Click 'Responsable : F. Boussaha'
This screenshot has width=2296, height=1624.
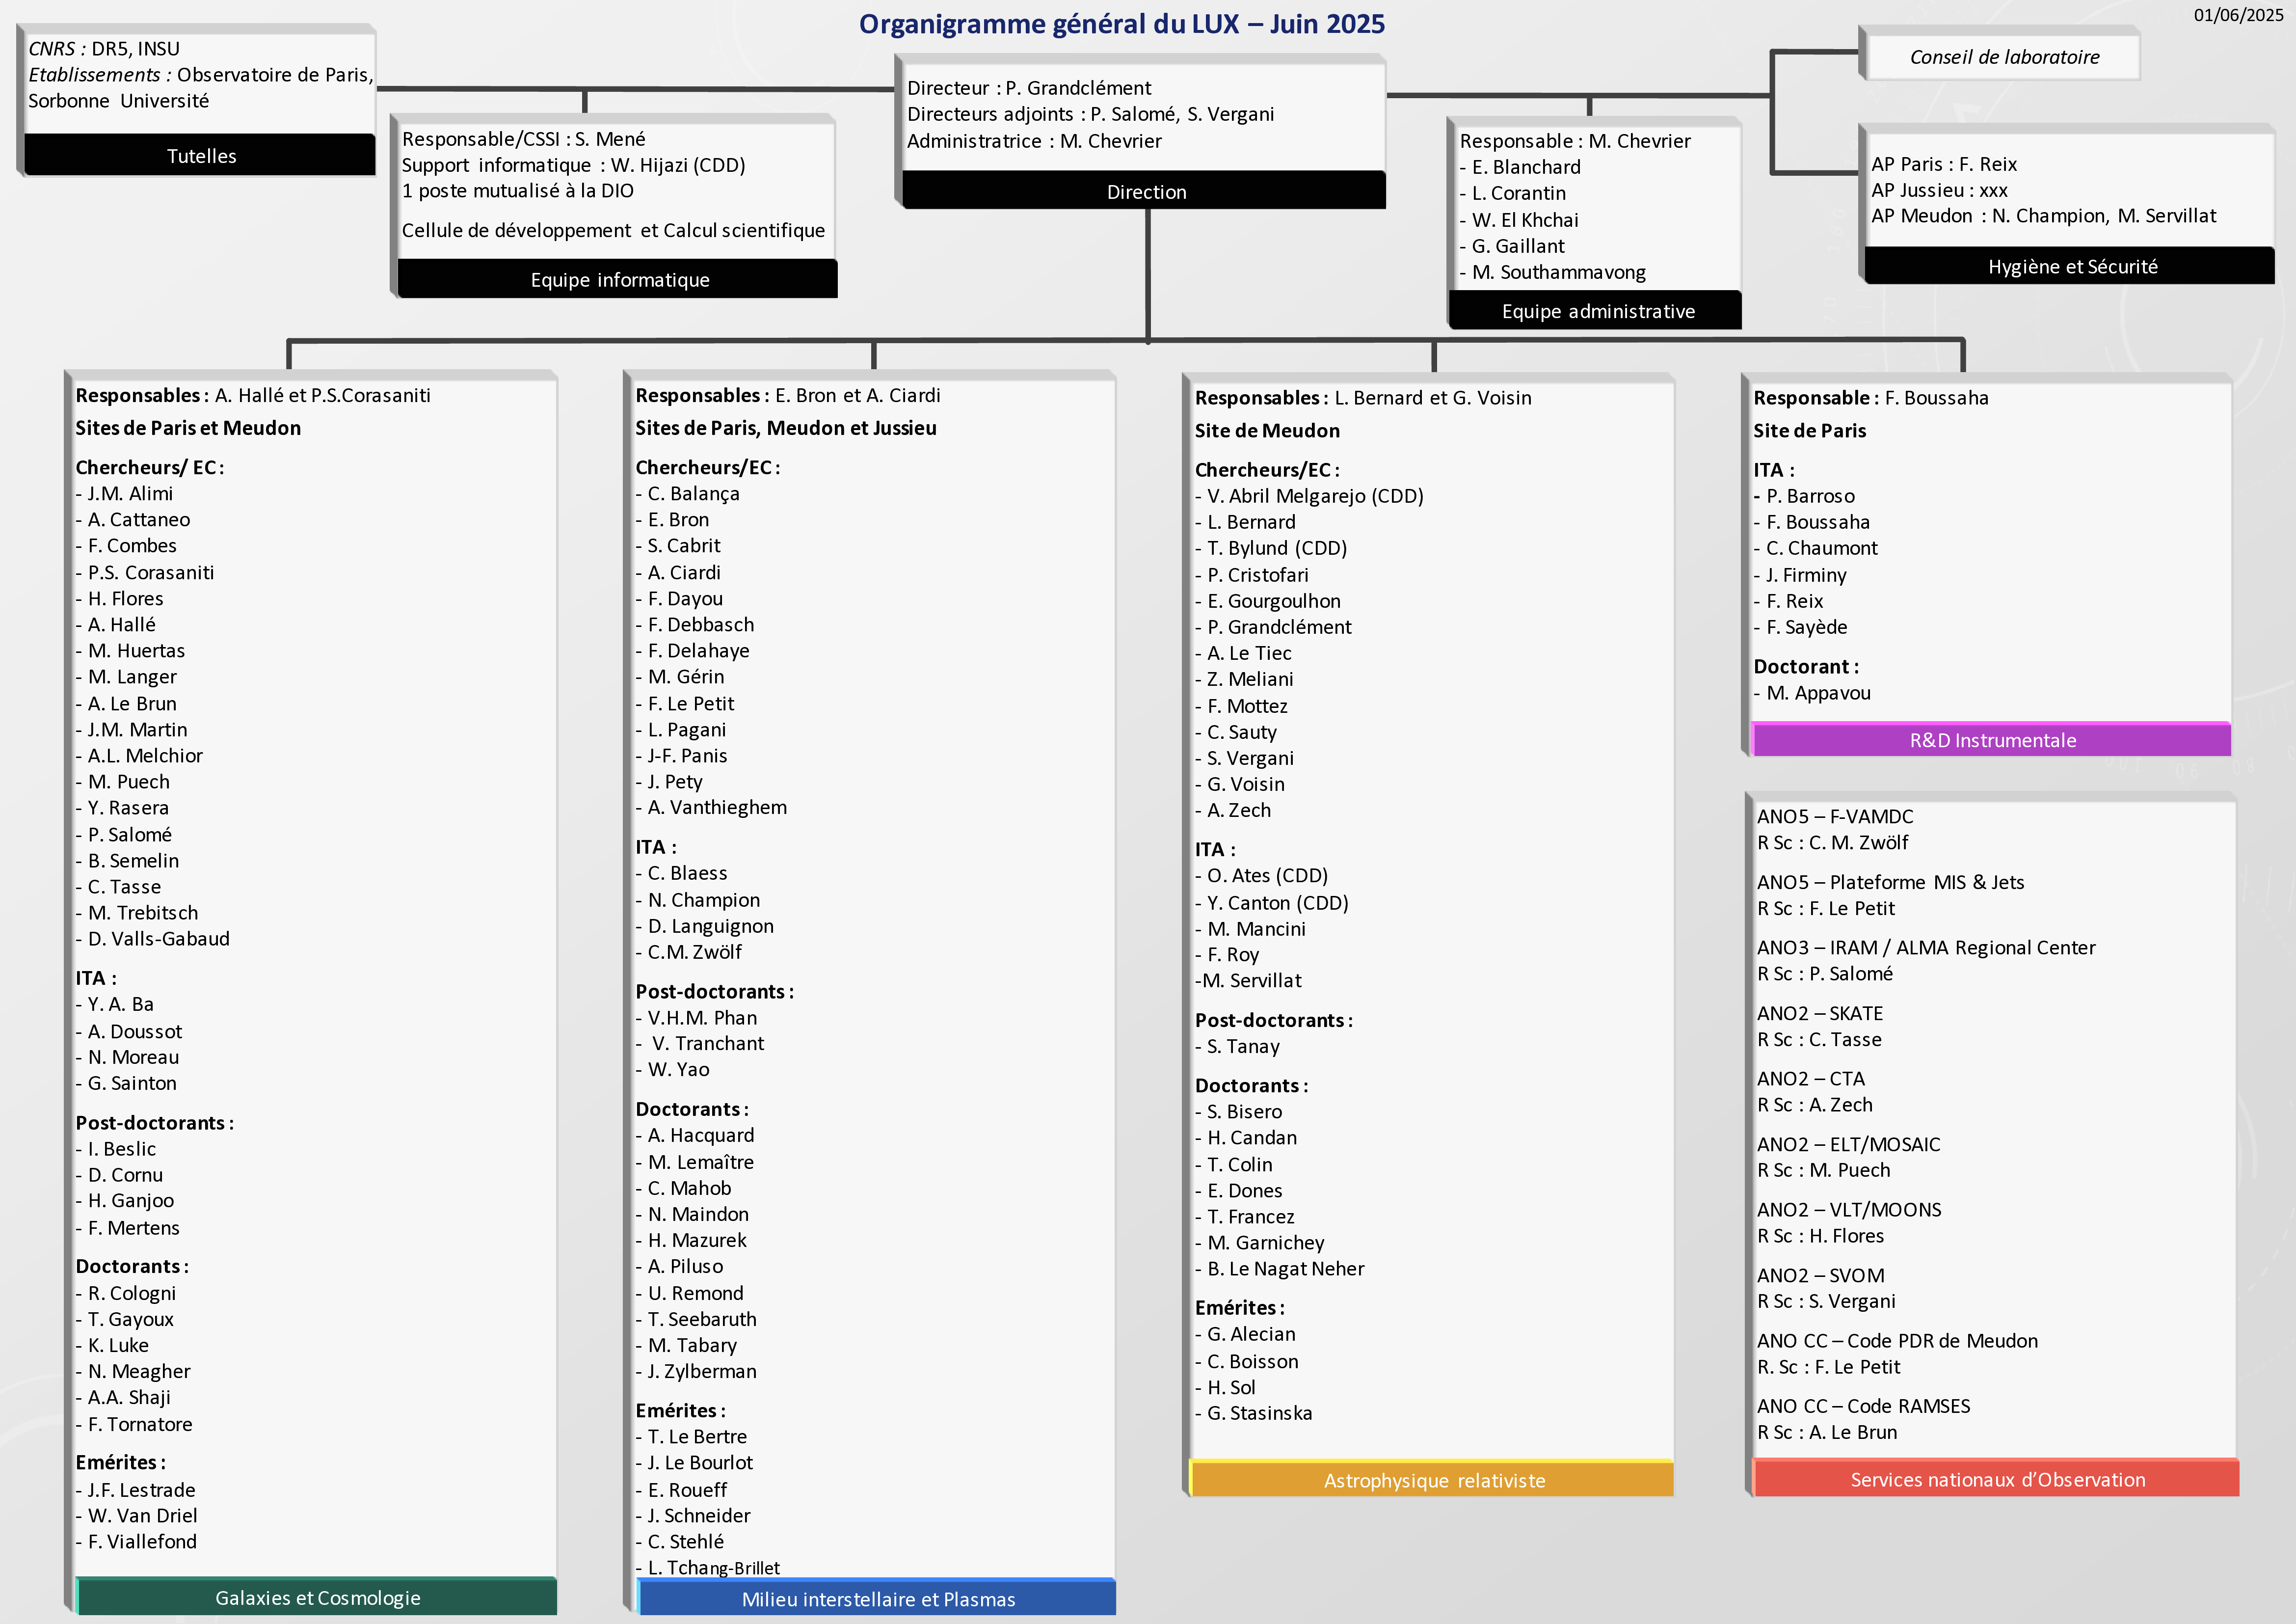click(1871, 398)
